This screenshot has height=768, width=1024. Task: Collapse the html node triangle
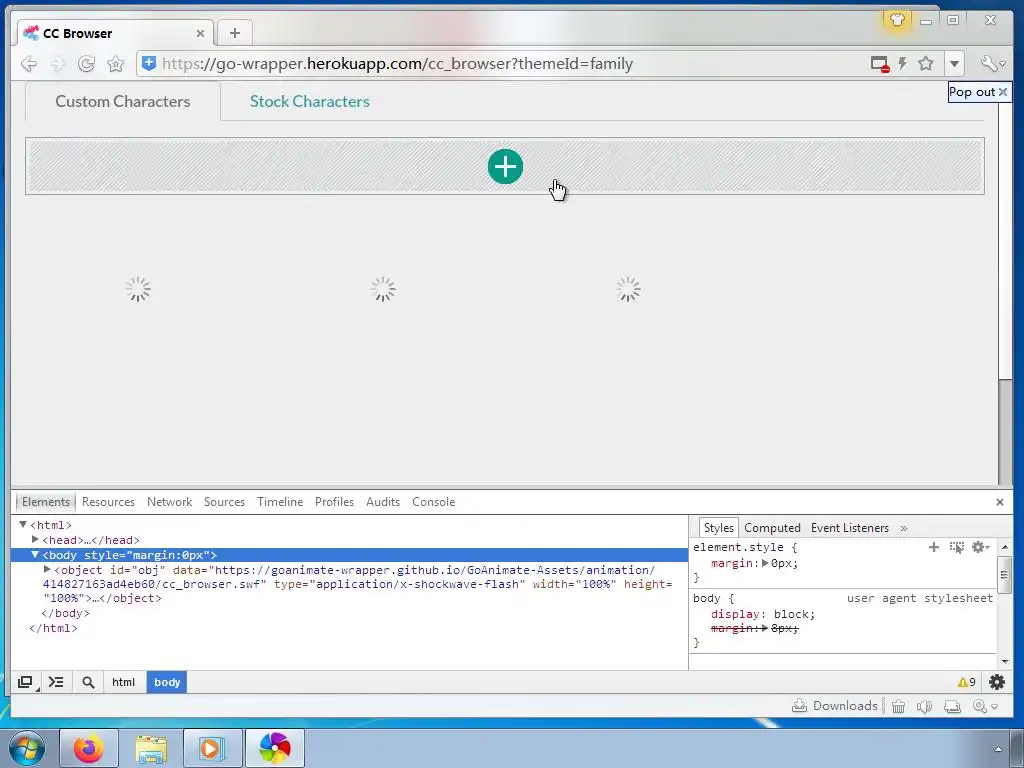(23, 524)
